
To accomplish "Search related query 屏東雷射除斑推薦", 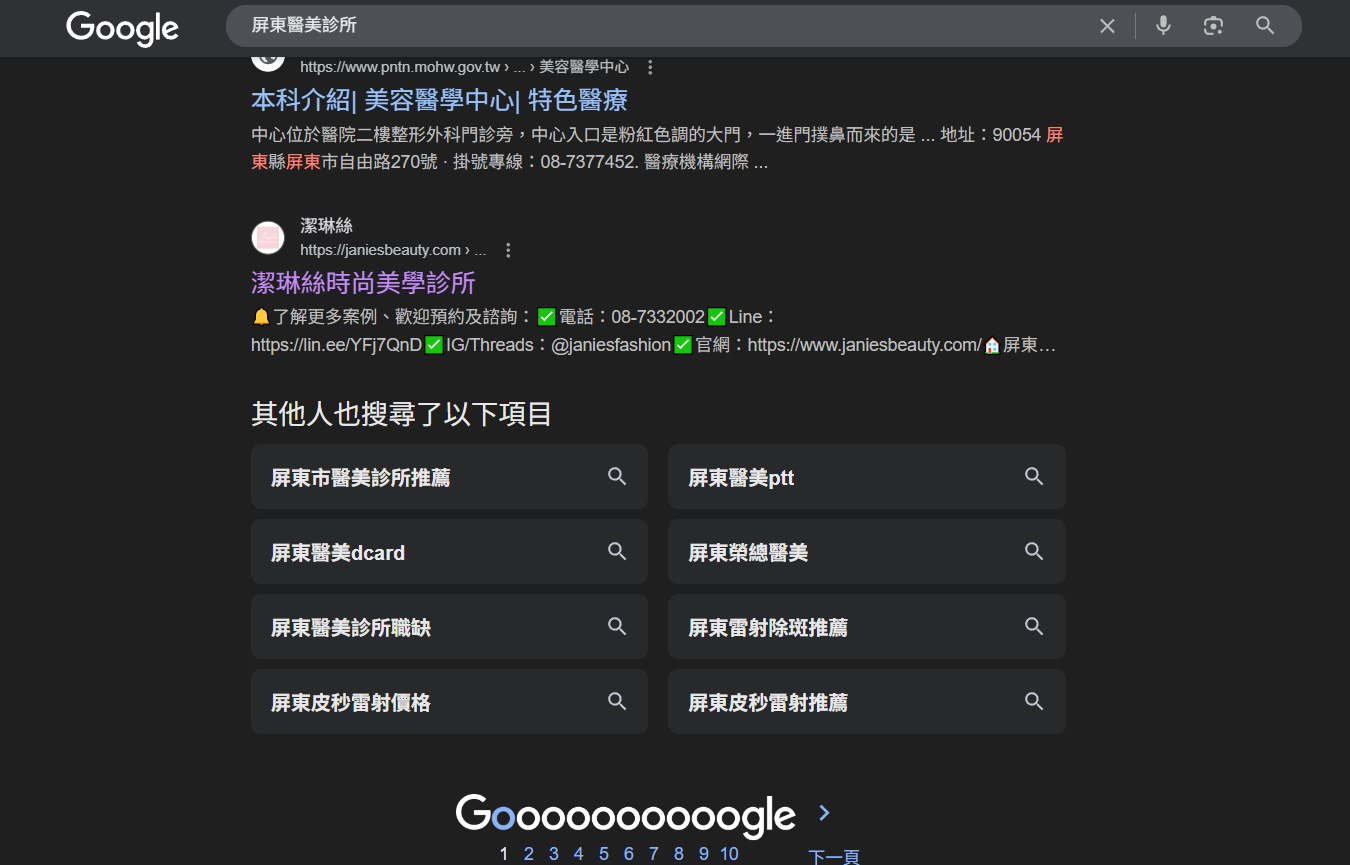I will click(x=866, y=626).
